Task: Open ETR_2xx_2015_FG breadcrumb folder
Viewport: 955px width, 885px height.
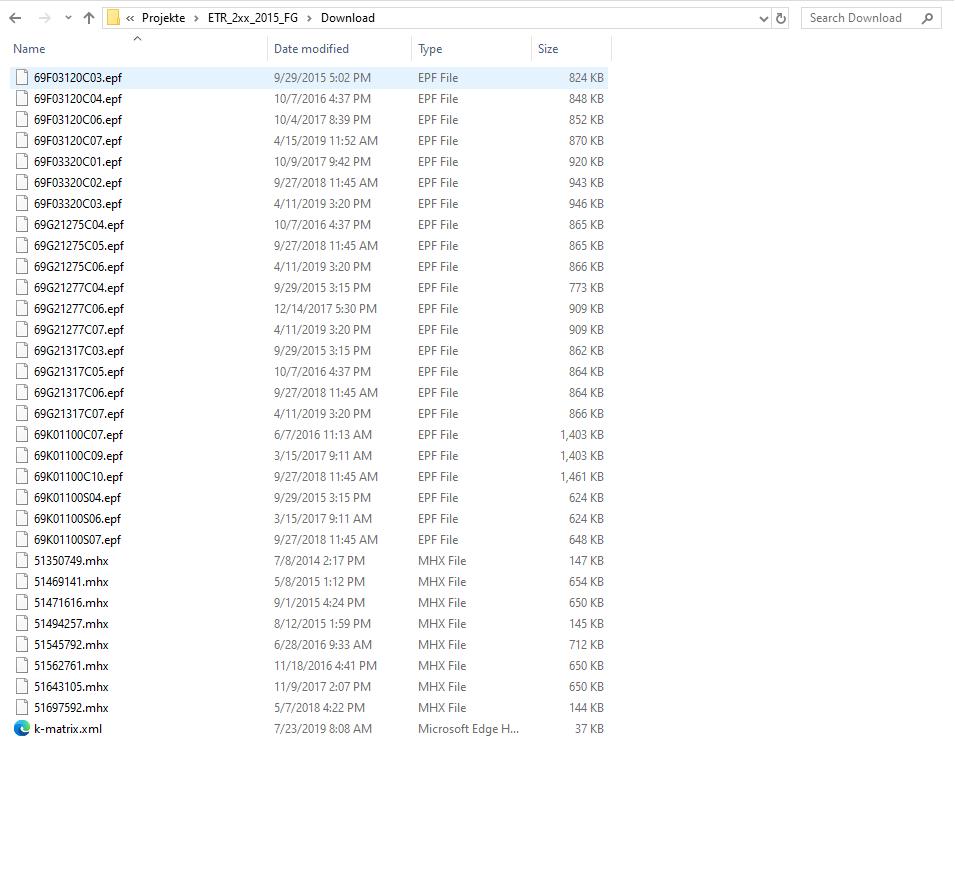Action: 253,18
